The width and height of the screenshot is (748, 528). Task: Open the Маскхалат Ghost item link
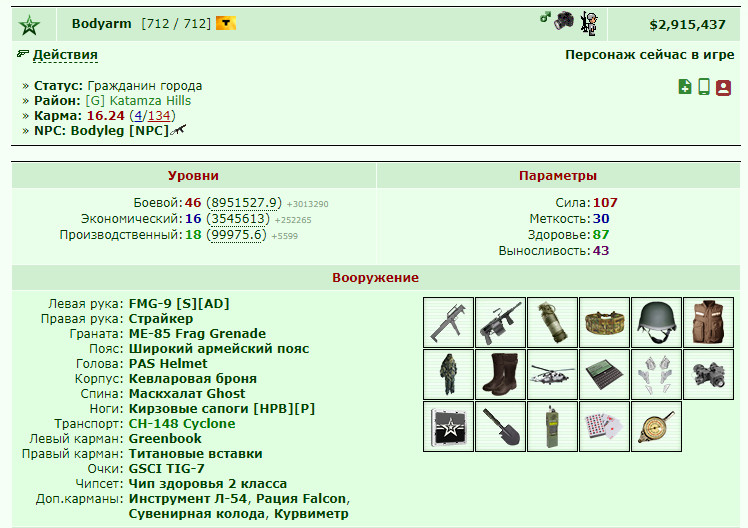[187, 393]
